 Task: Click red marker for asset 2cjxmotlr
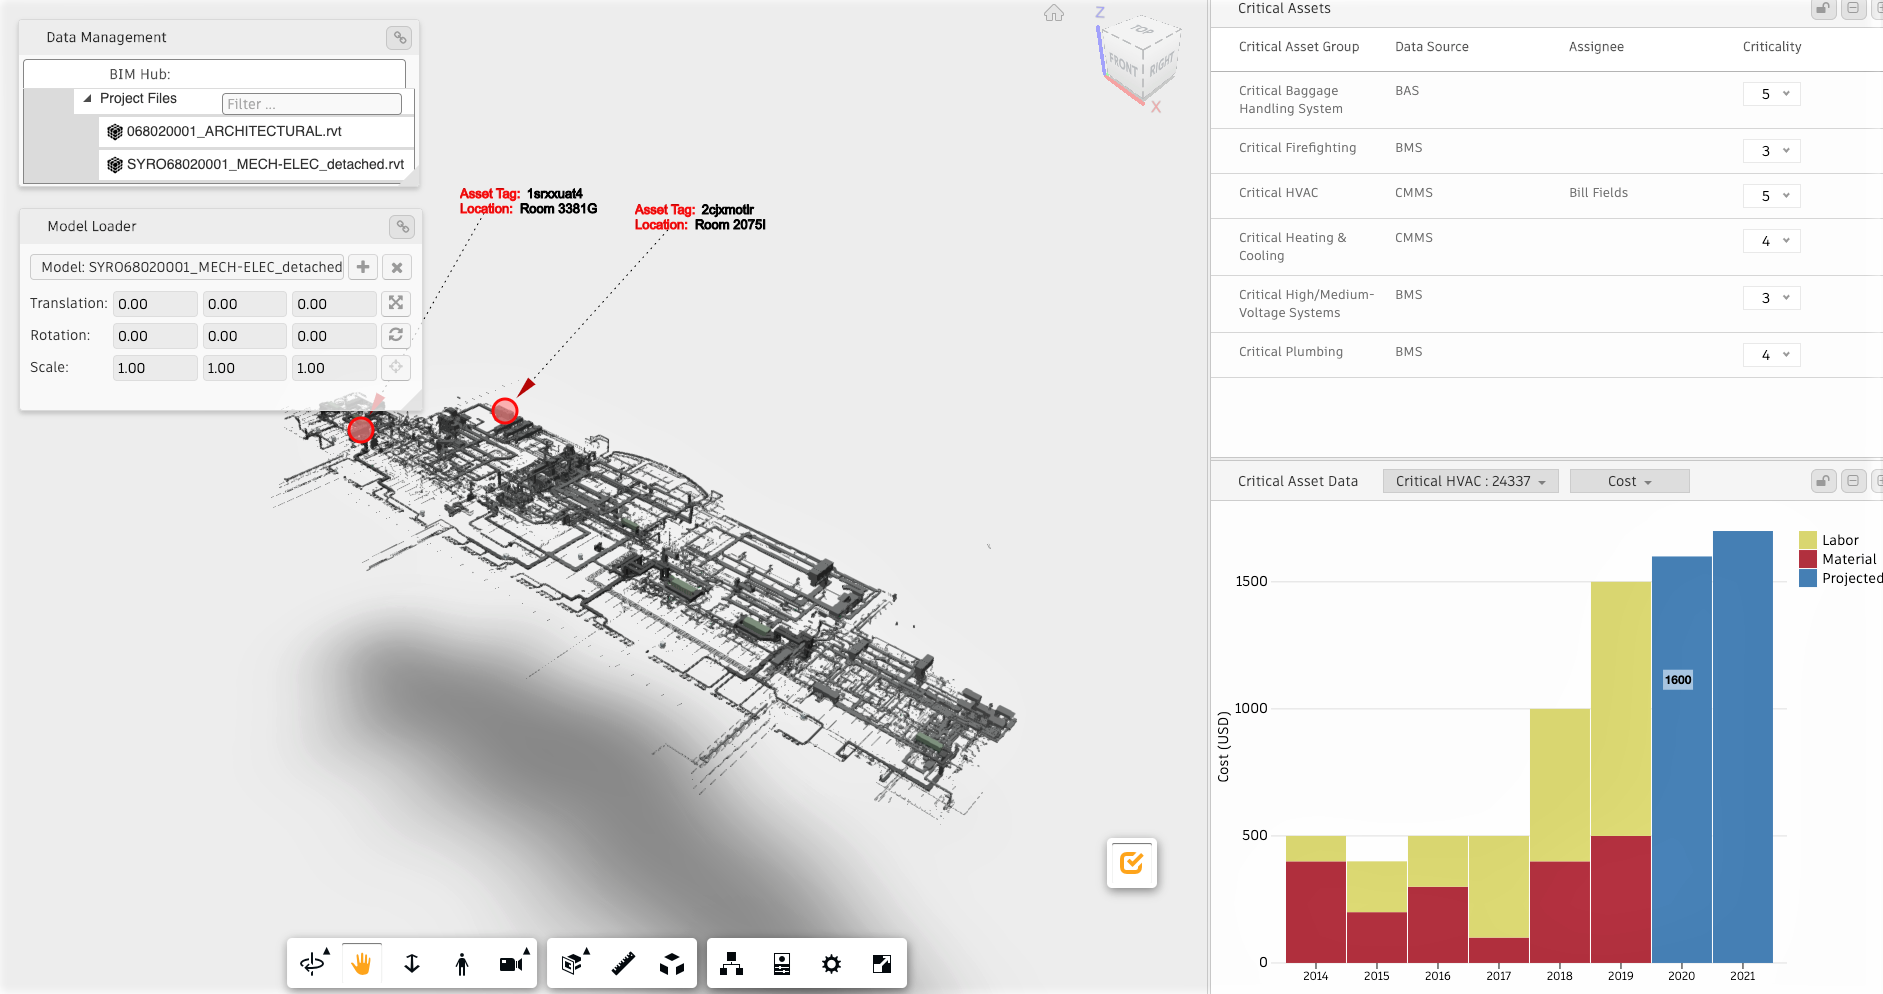click(505, 410)
